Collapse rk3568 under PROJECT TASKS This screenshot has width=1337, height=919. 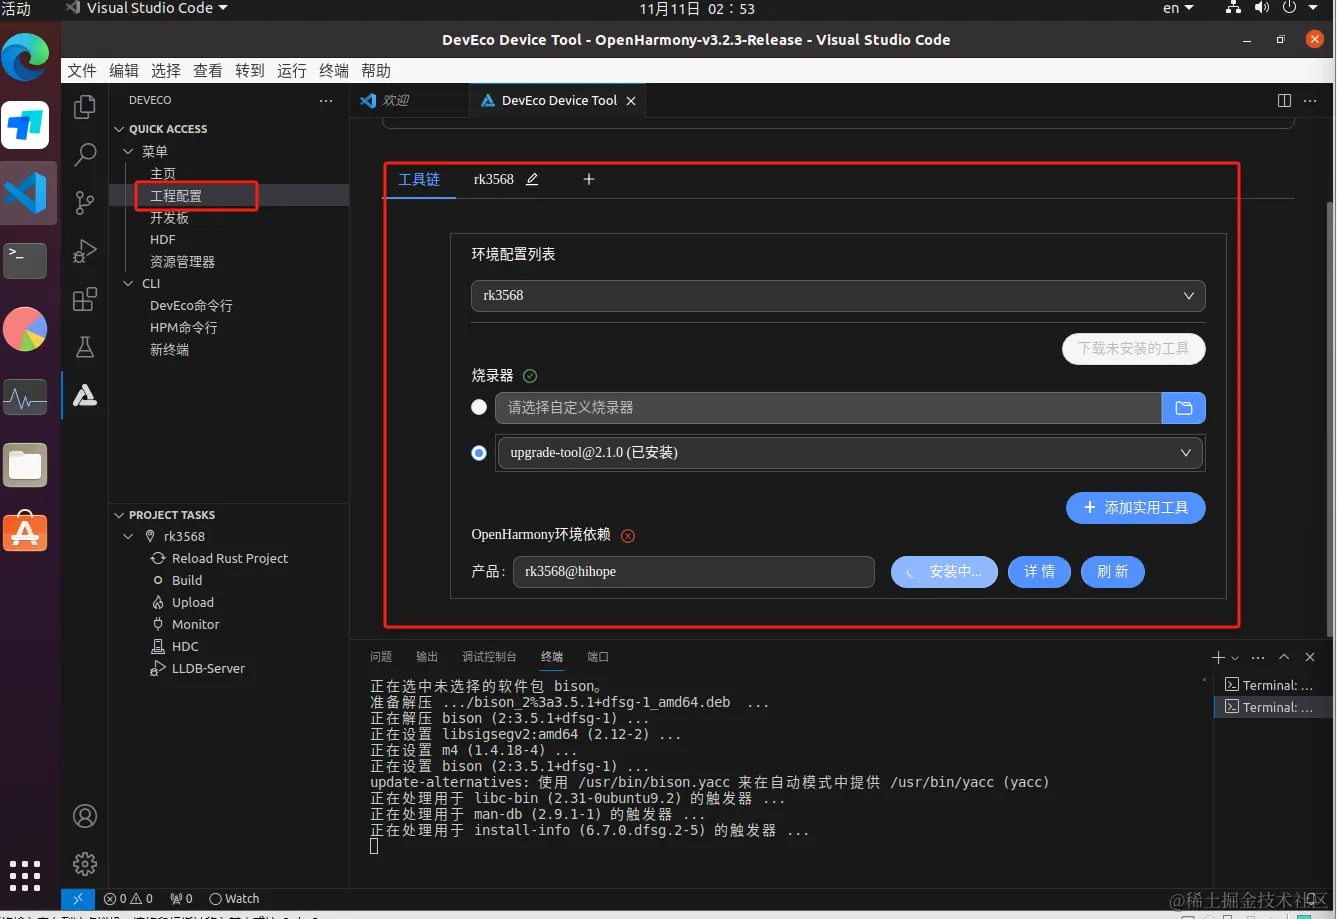pyautogui.click(x=128, y=536)
